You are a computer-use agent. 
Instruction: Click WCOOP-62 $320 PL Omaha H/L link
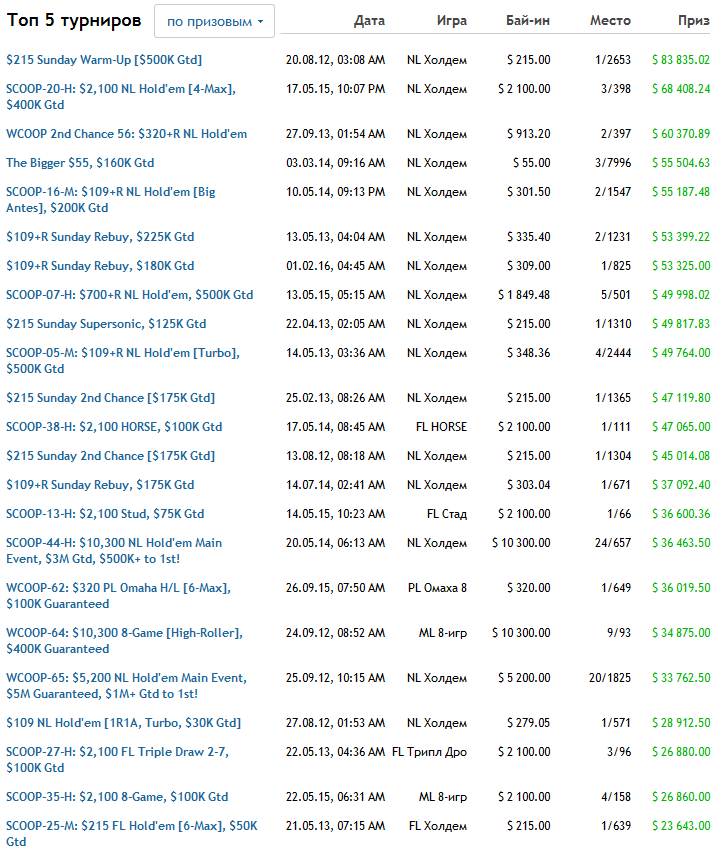(x=125, y=588)
